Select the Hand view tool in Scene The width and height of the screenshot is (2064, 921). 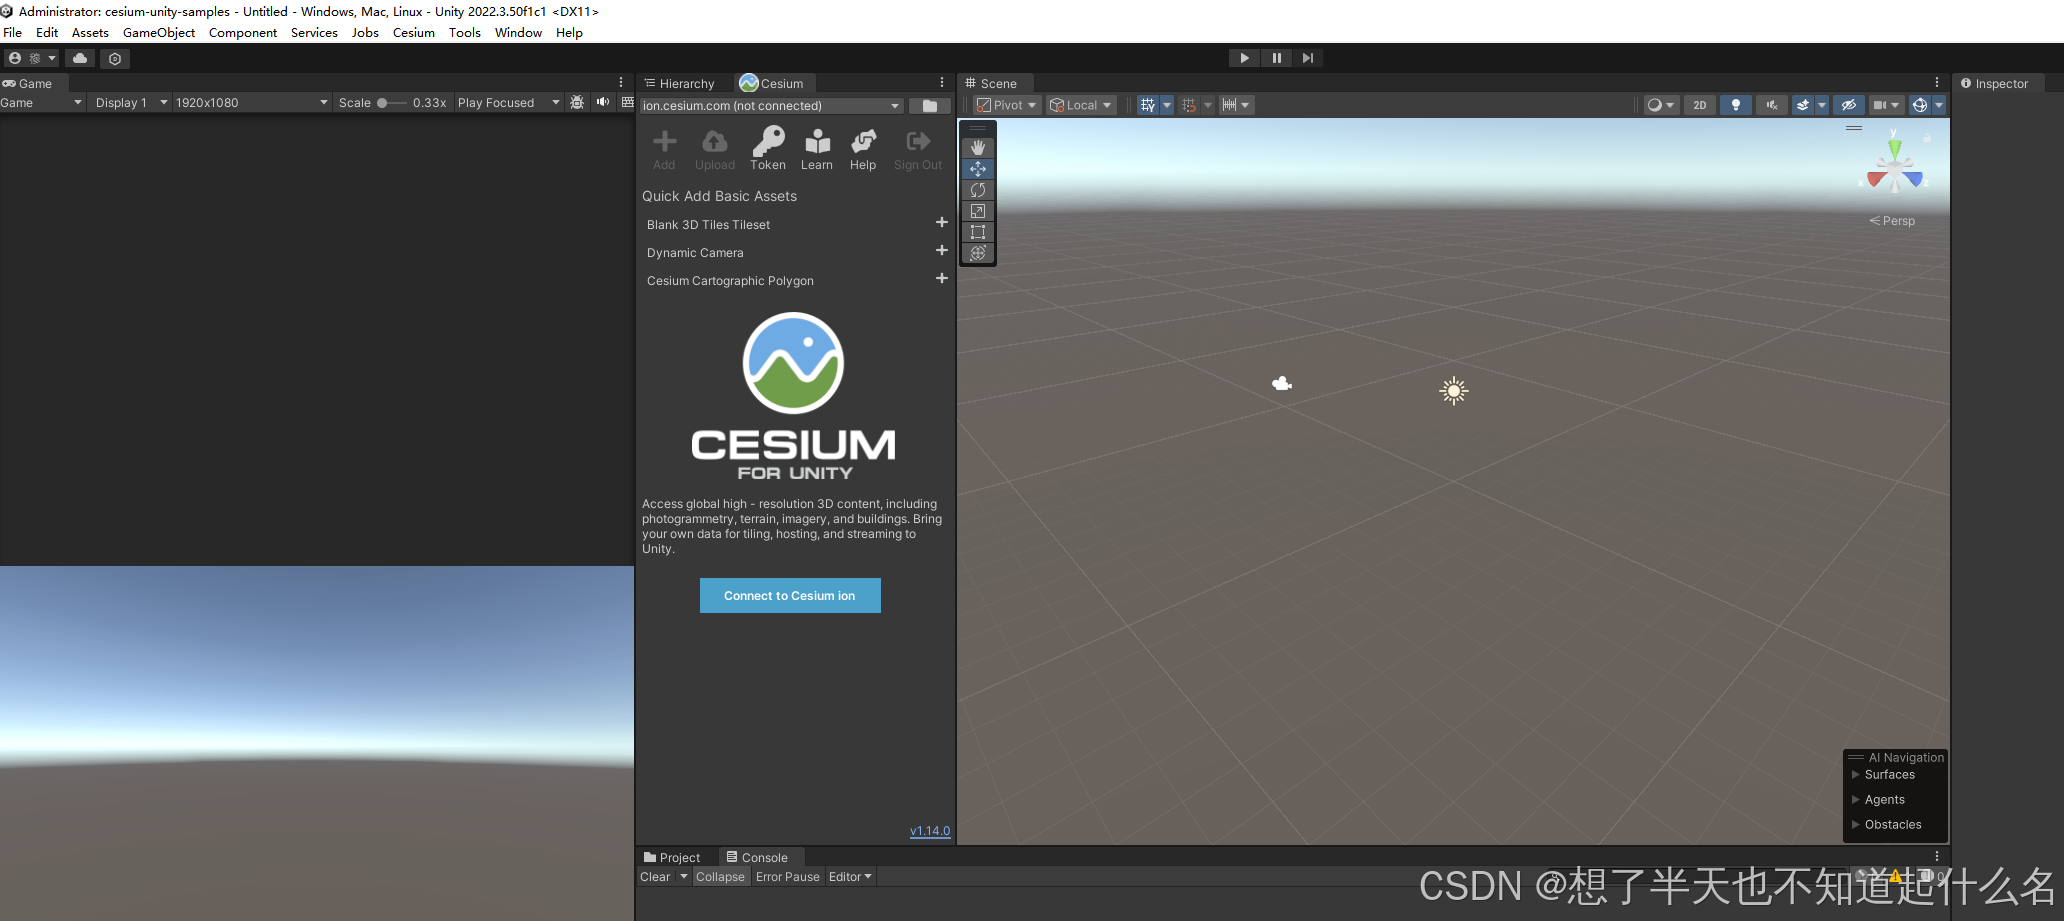point(978,147)
